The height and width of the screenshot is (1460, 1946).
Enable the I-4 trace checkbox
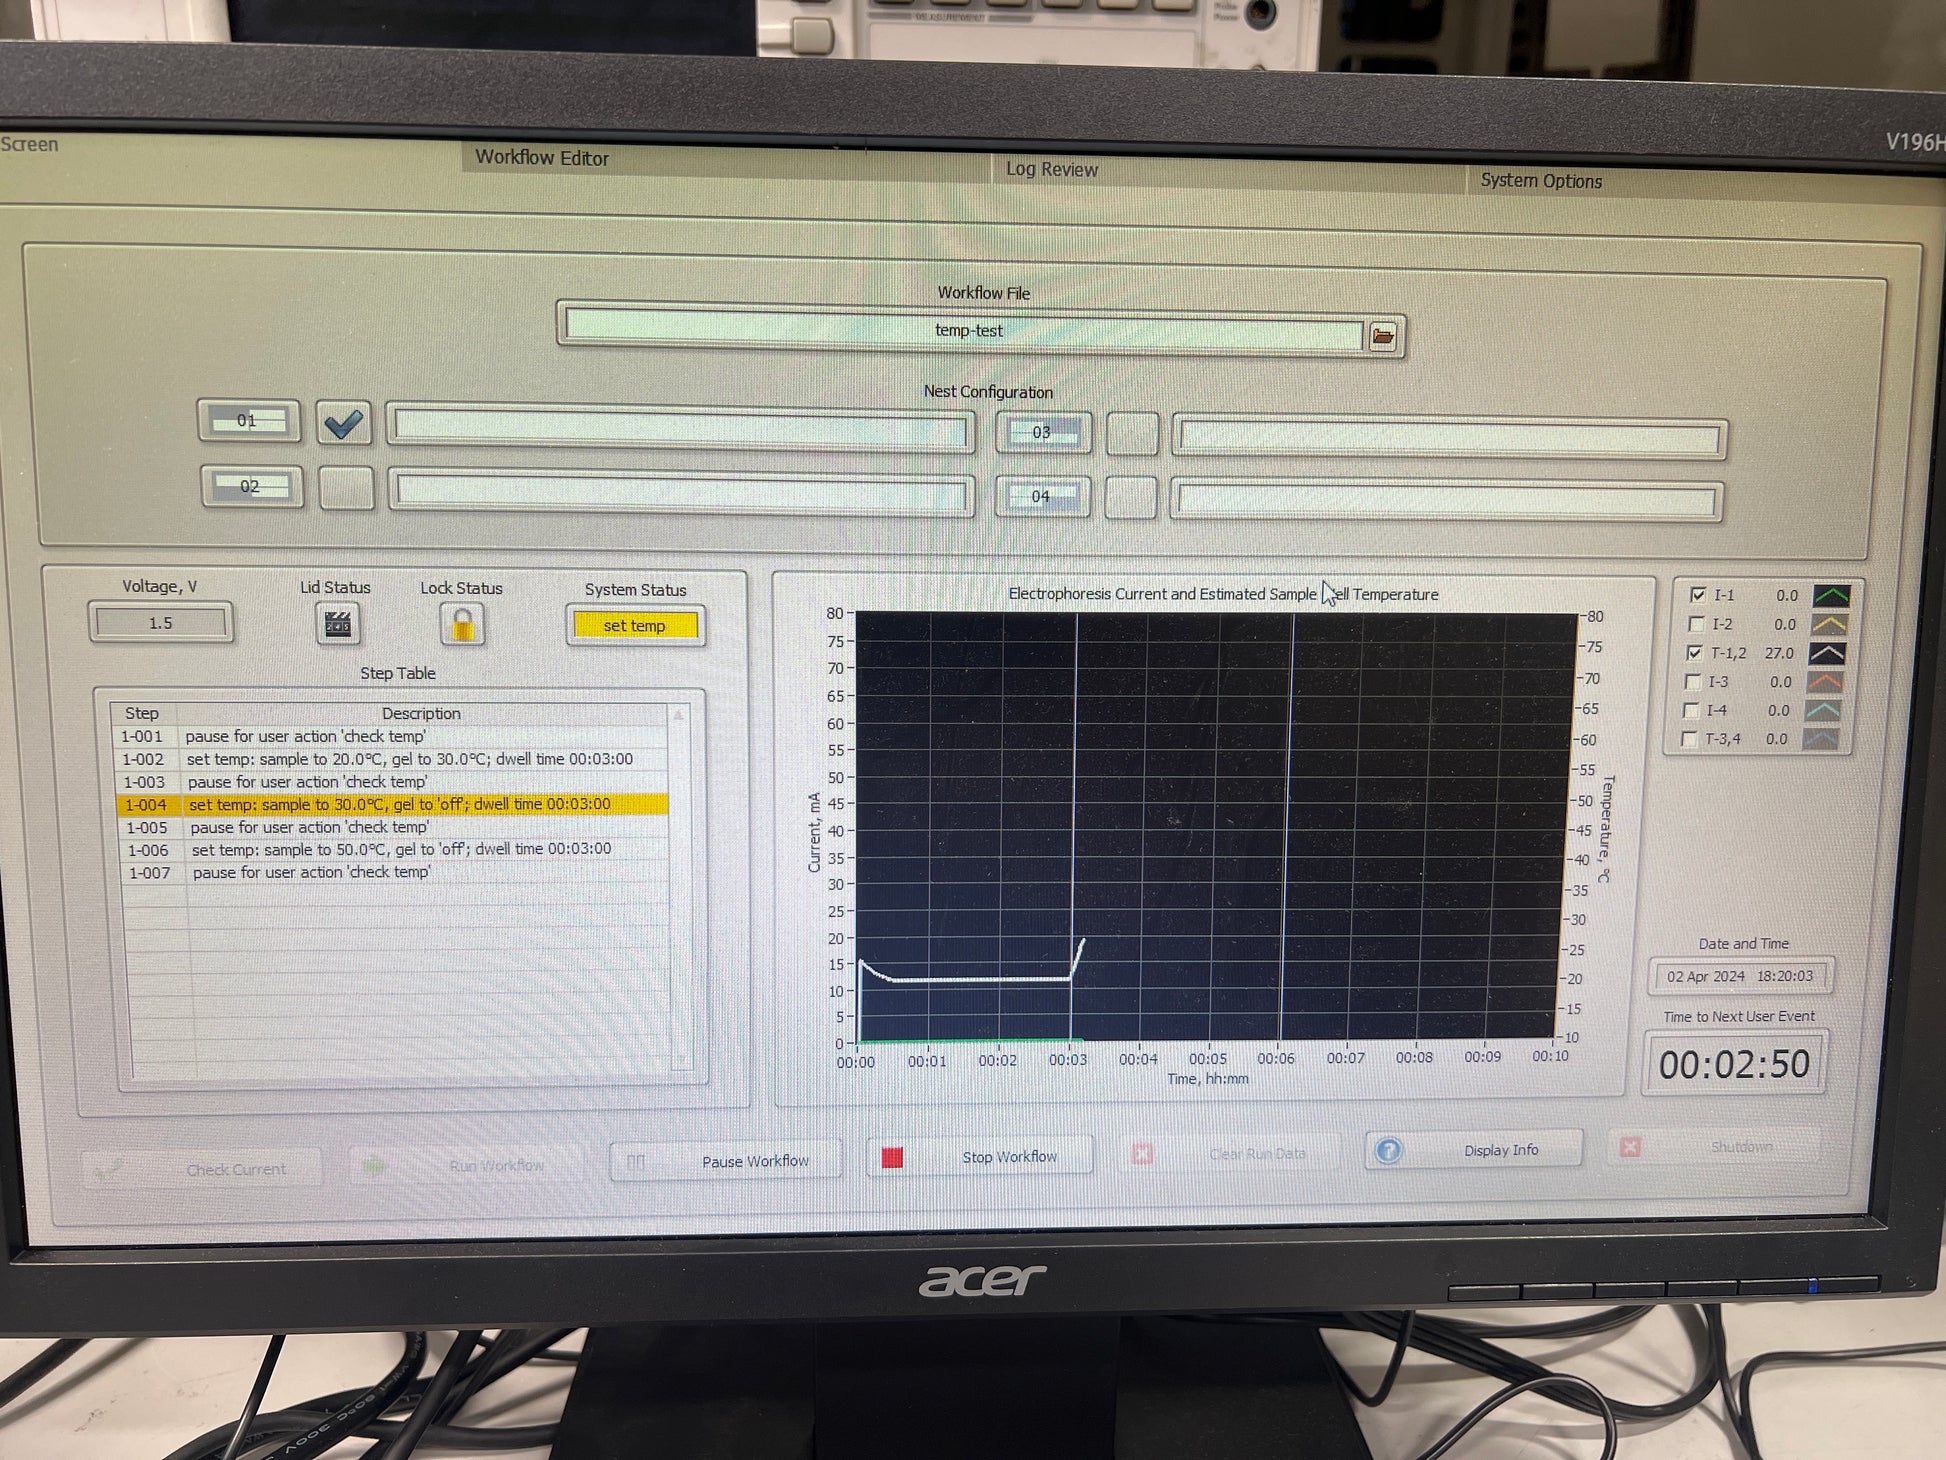[1691, 711]
